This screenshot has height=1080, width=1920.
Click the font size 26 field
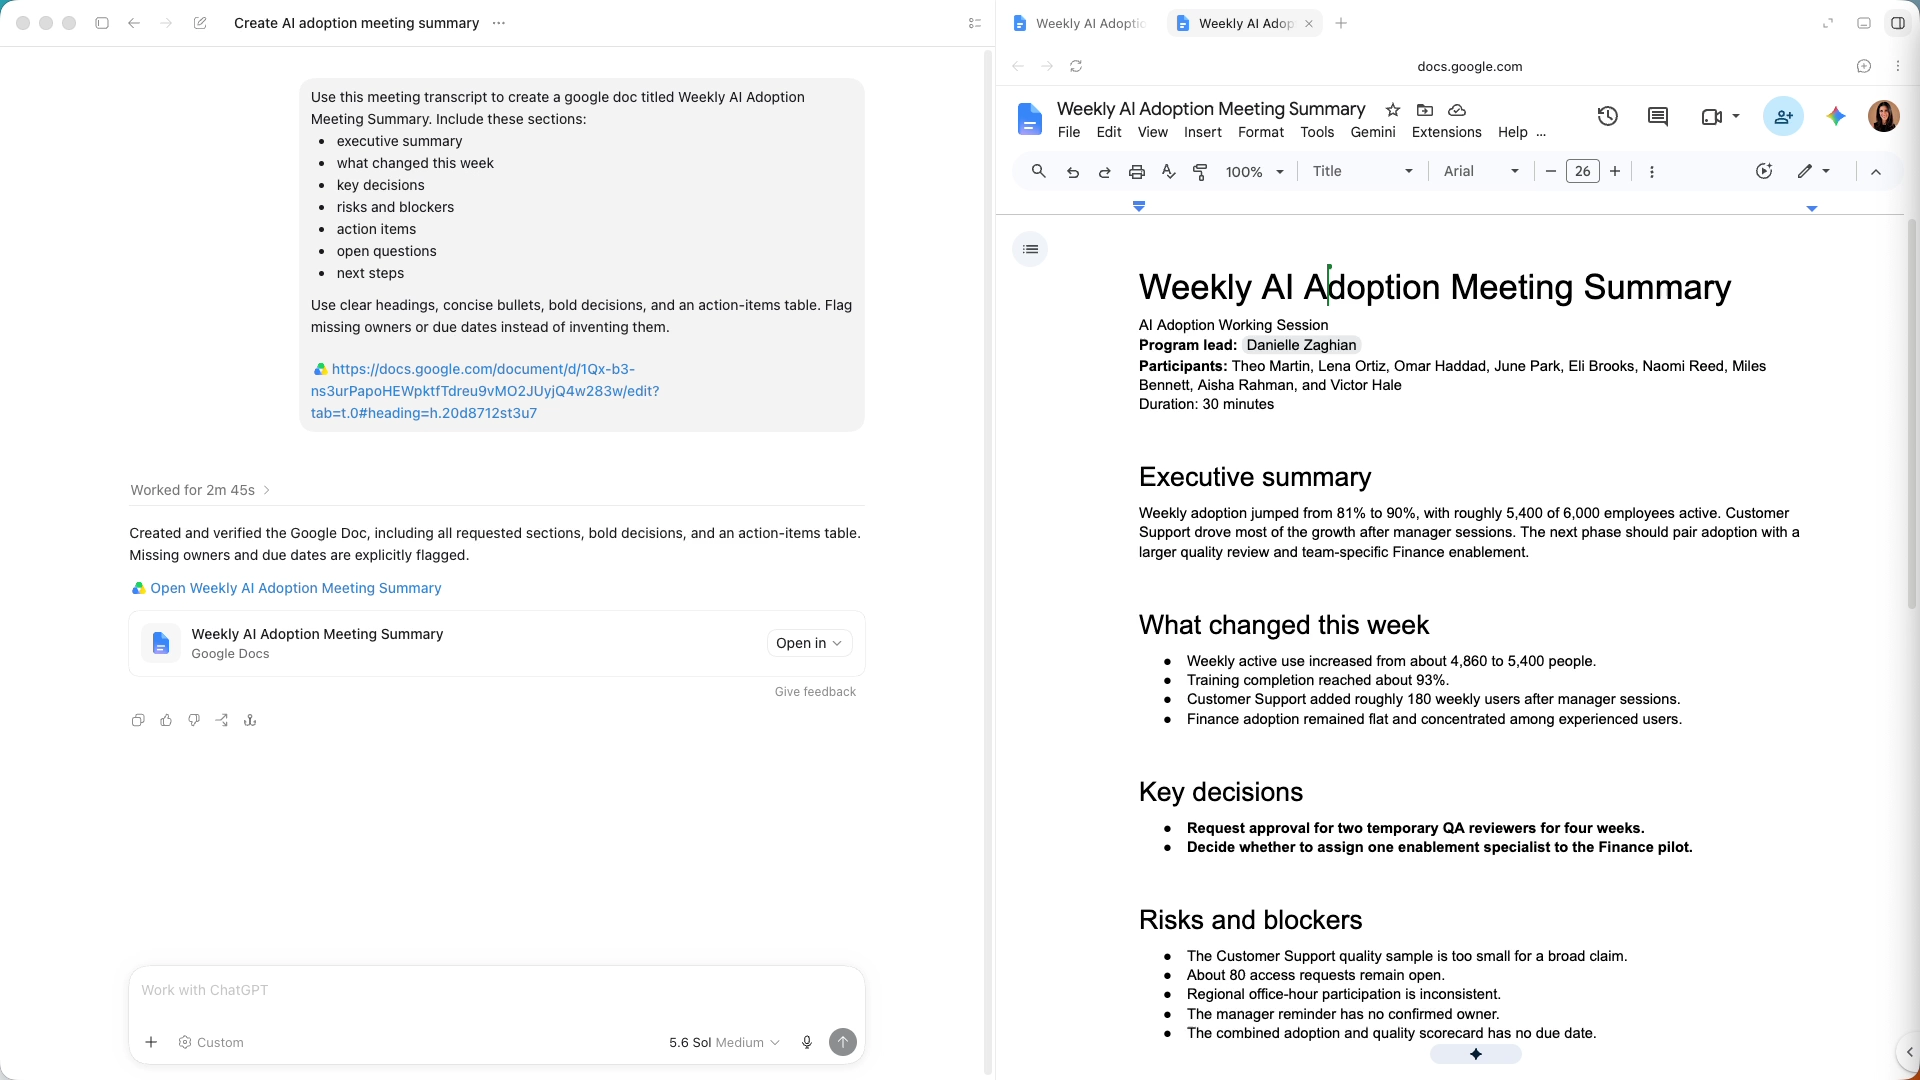coord(1582,172)
